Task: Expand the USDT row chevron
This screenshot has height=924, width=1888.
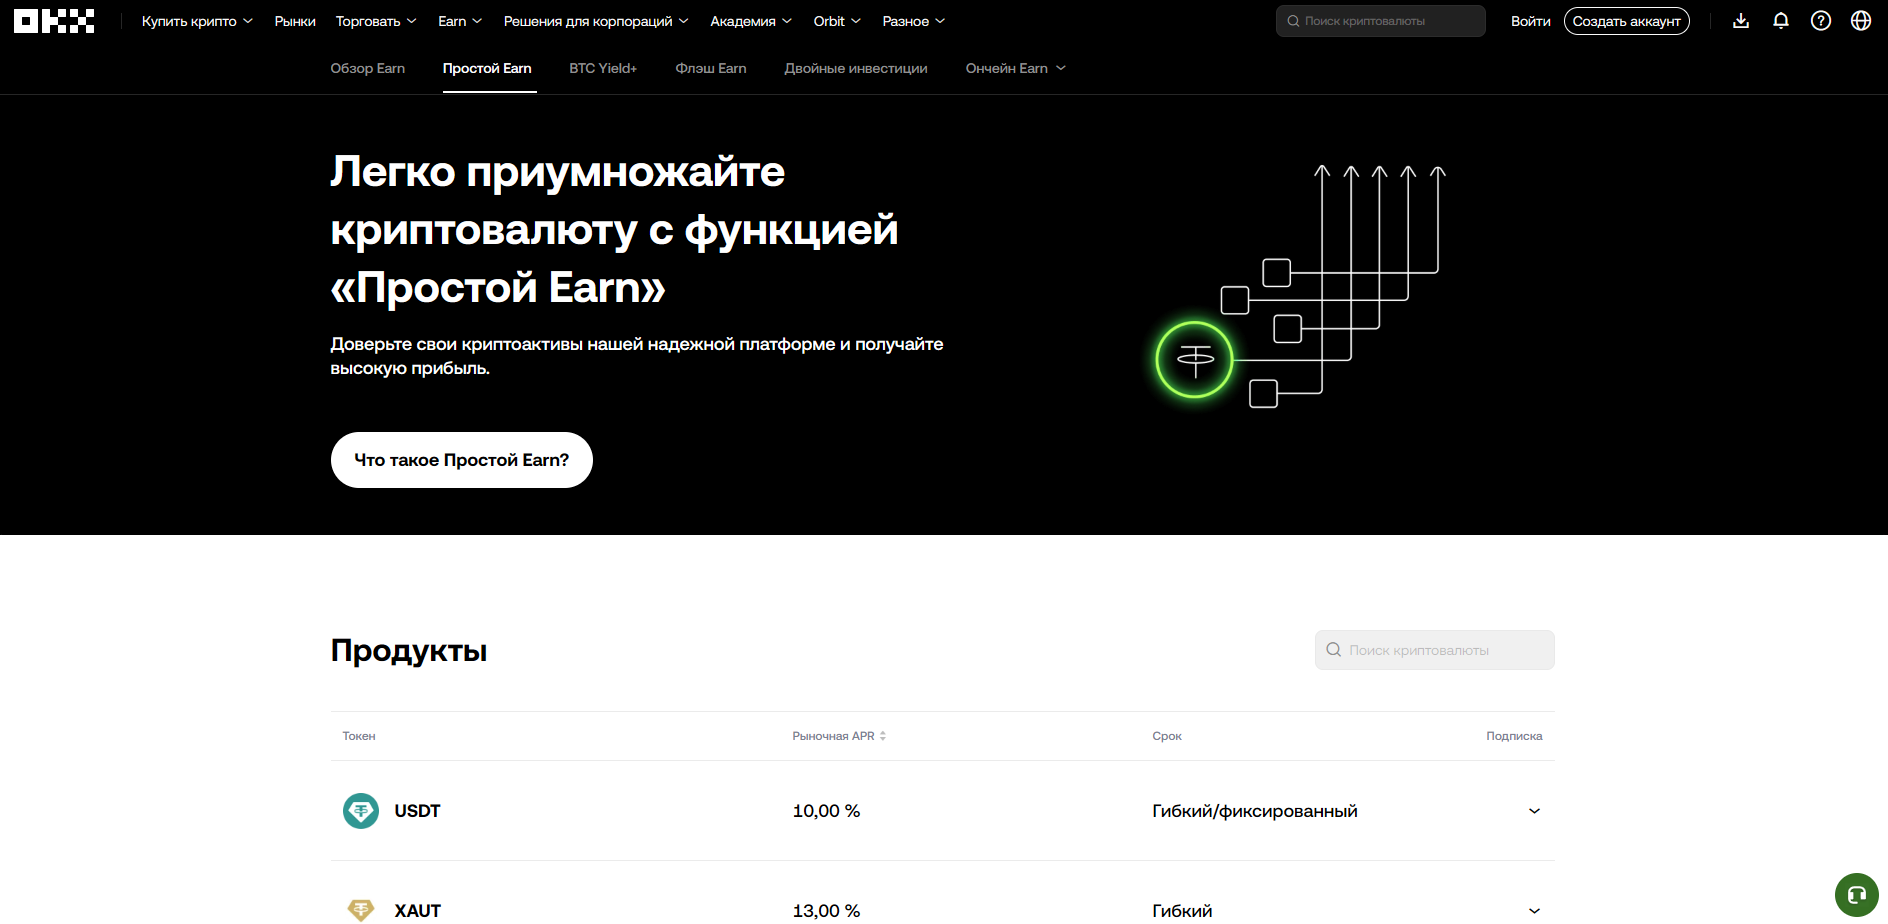Action: [x=1534, y=811]
